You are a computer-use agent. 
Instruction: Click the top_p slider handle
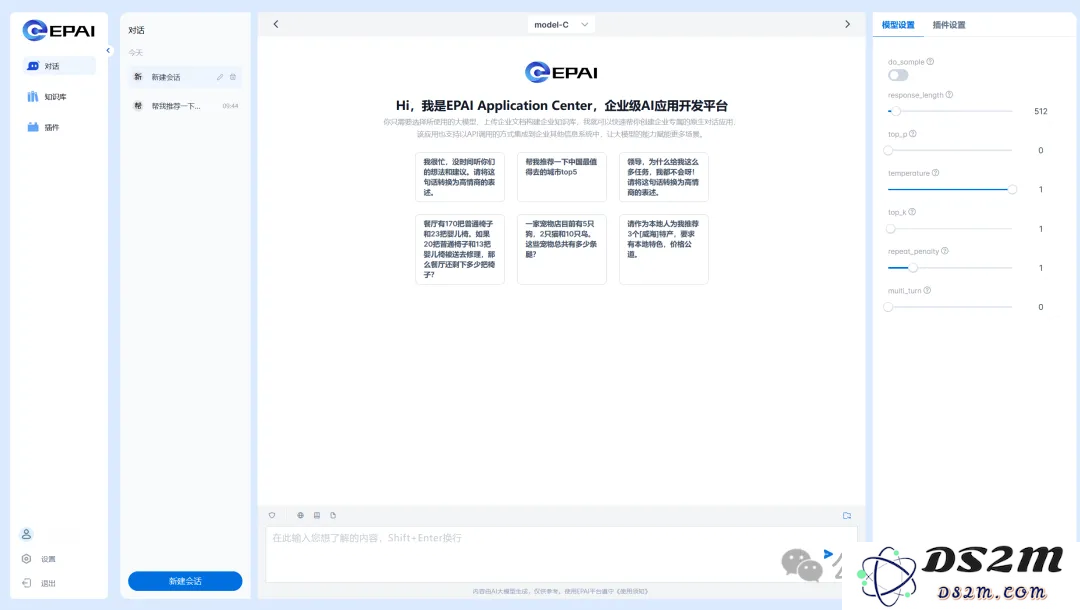tap(889, 150)
